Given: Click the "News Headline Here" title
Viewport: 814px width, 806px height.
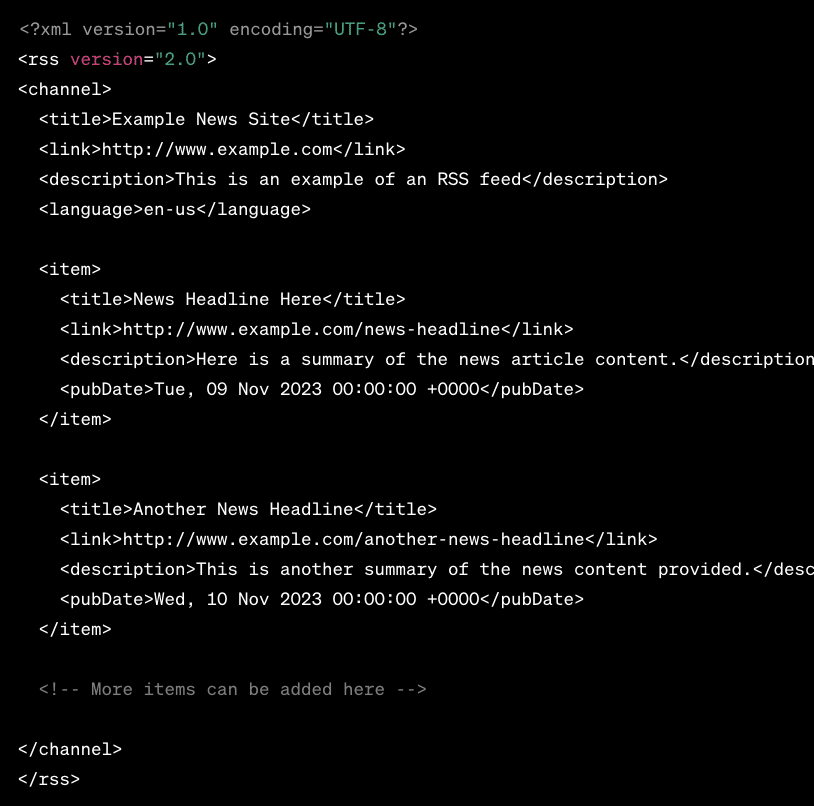Looking at the screenshot, I should [x=227, y=299].
